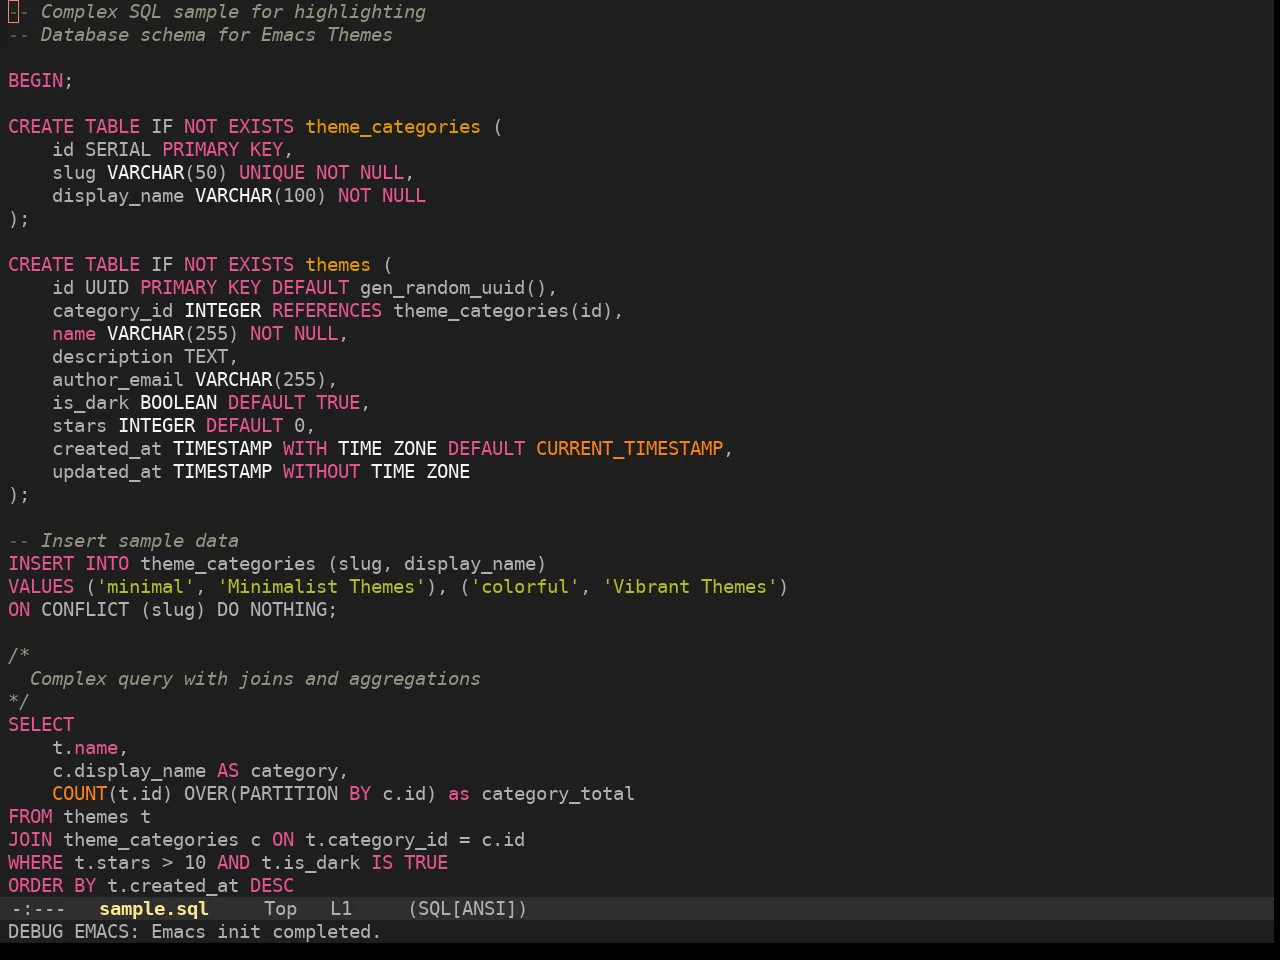The height and width of the screenshot is (960, 1280).
Task: Click VARCHAR(100) on the display_name line
Action: point(261,196)
